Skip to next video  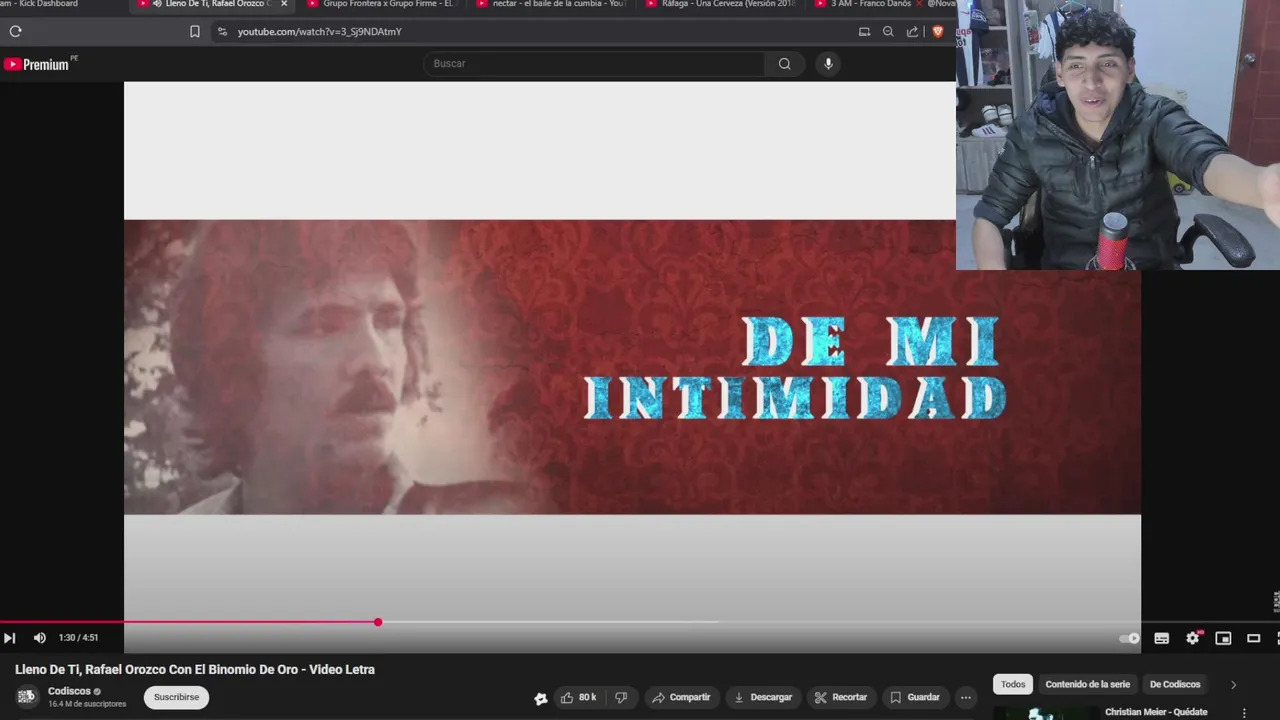coord(10,638)
